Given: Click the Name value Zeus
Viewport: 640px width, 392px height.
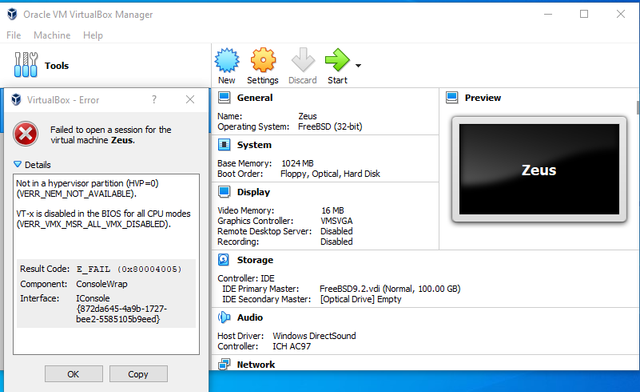Looking at the screenshot, I should [x=307, y=116].
